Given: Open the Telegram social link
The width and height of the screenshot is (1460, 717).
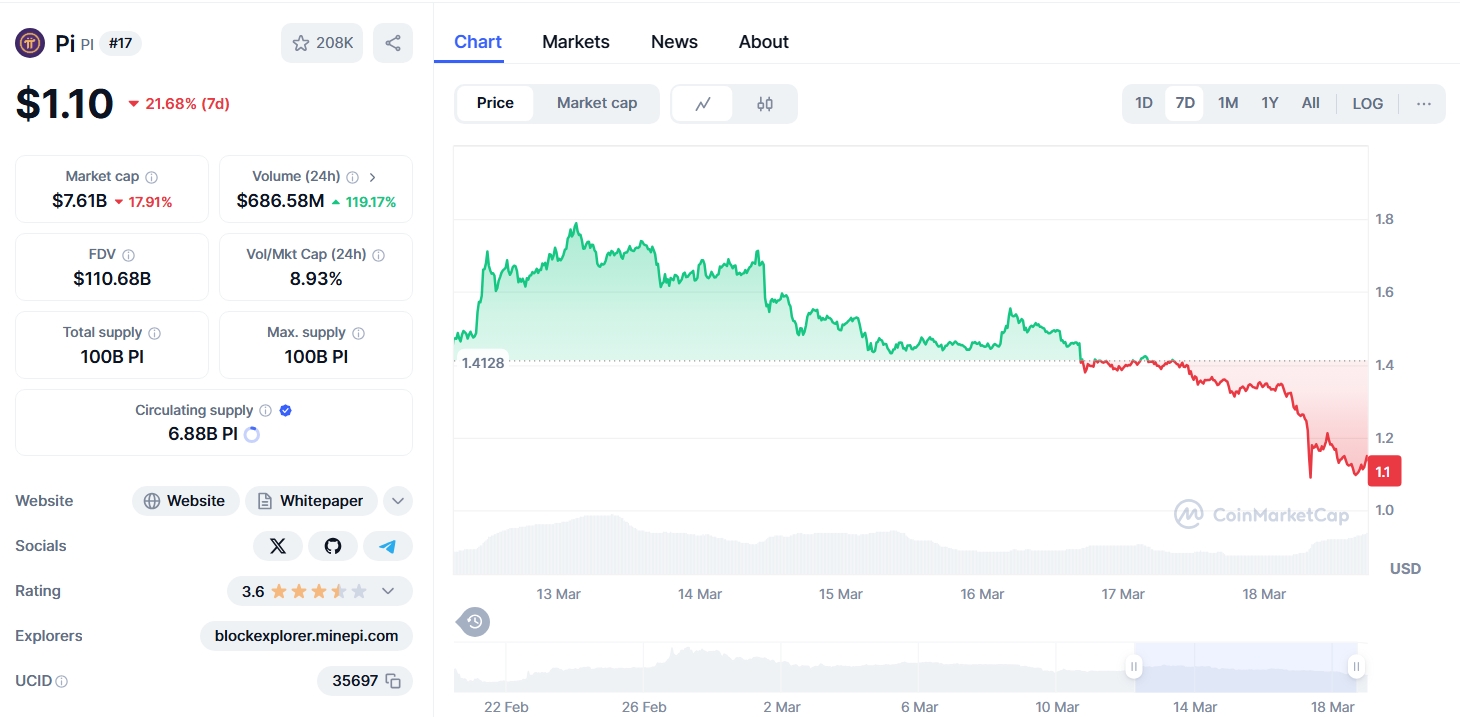Looking at the screenshot, I should click(x=388, y=546).
